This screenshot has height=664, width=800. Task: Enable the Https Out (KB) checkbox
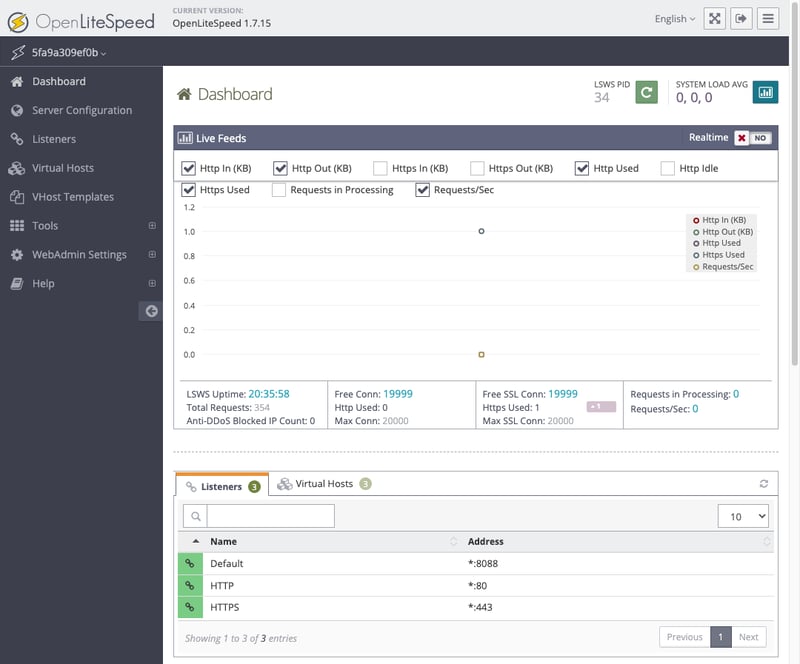477,168
